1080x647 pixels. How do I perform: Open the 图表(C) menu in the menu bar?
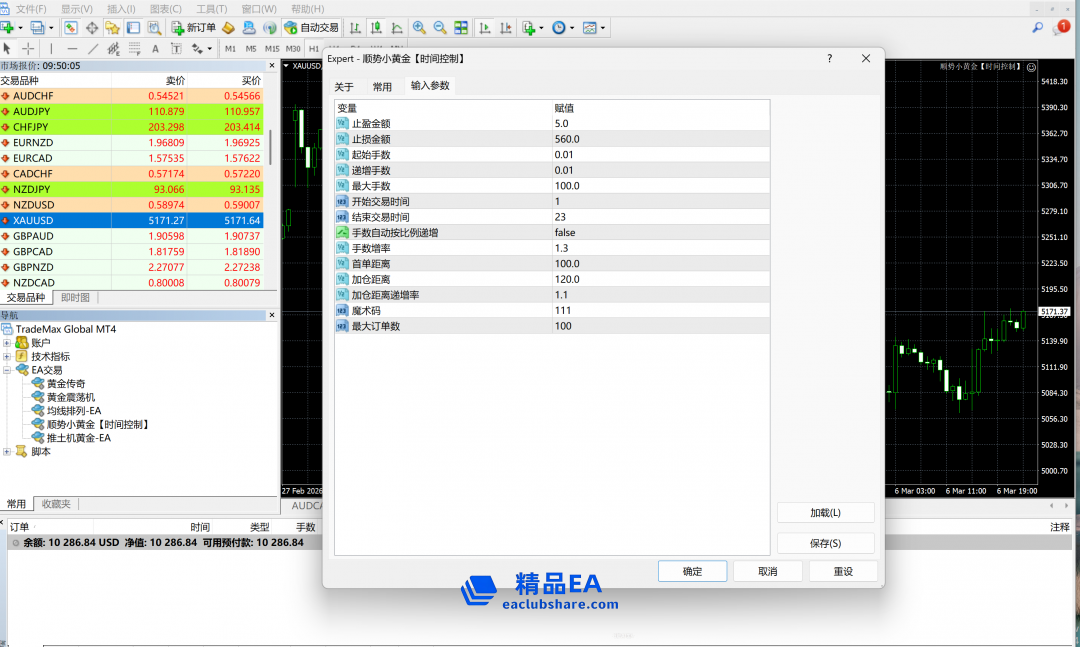coord(165,9)
